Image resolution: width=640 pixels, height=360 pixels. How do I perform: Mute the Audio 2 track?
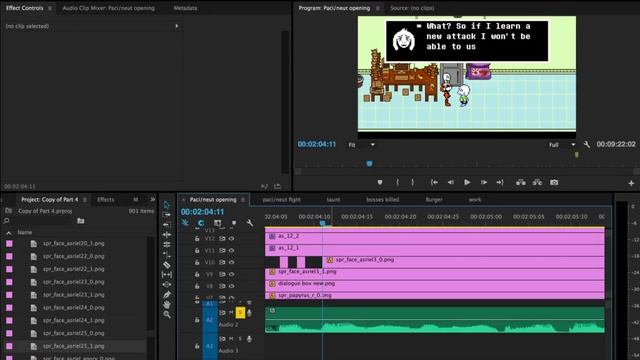coord(231,313)
